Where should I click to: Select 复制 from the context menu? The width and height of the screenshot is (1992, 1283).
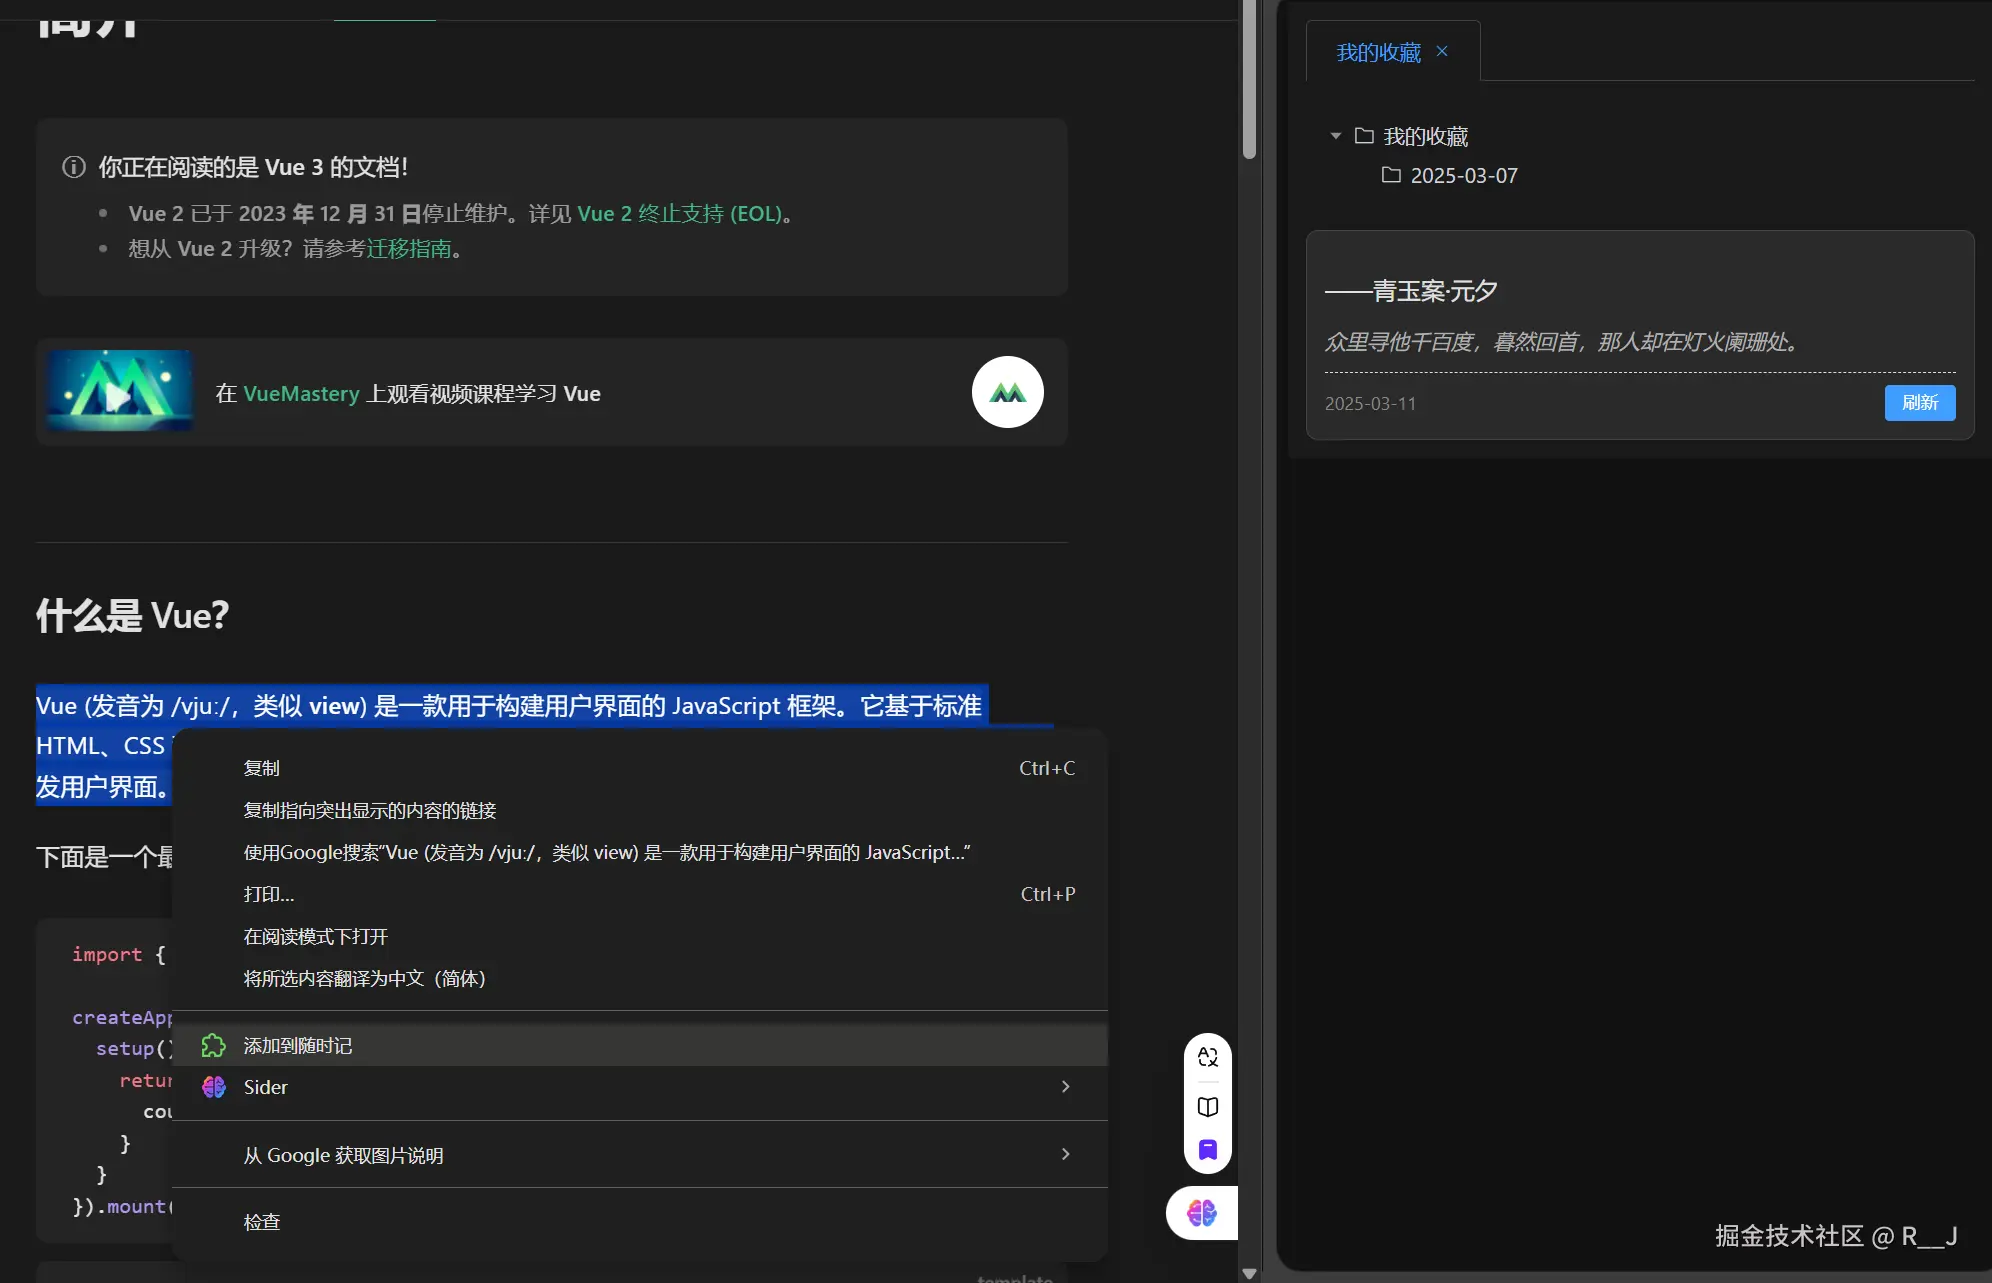[262, 768]
